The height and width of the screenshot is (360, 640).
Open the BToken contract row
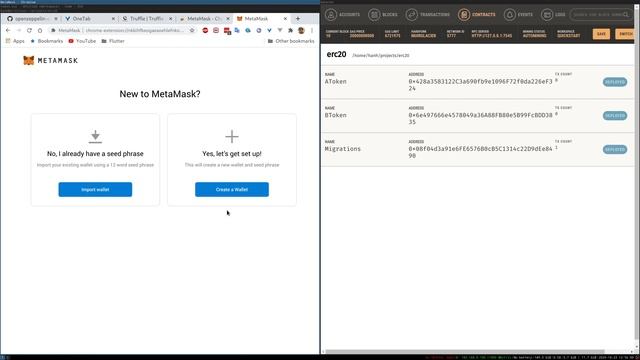coord(478,116)
